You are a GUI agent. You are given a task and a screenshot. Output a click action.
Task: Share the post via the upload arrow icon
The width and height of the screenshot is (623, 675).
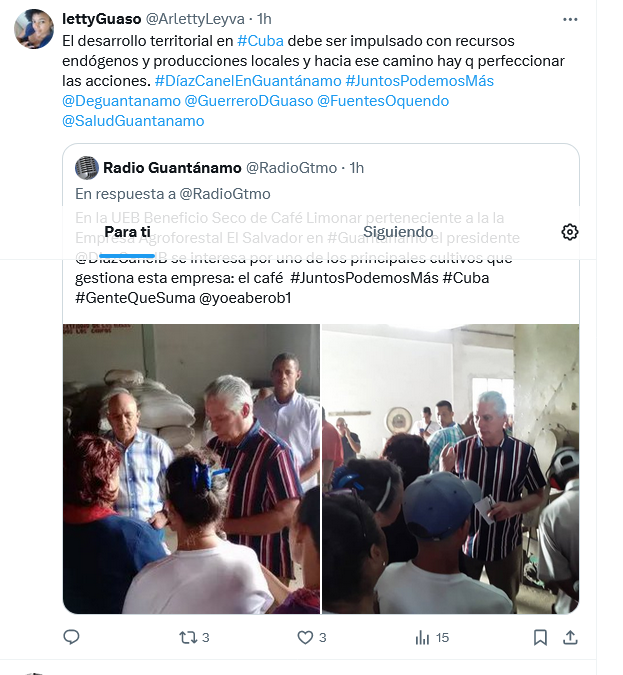click(570, 637)
